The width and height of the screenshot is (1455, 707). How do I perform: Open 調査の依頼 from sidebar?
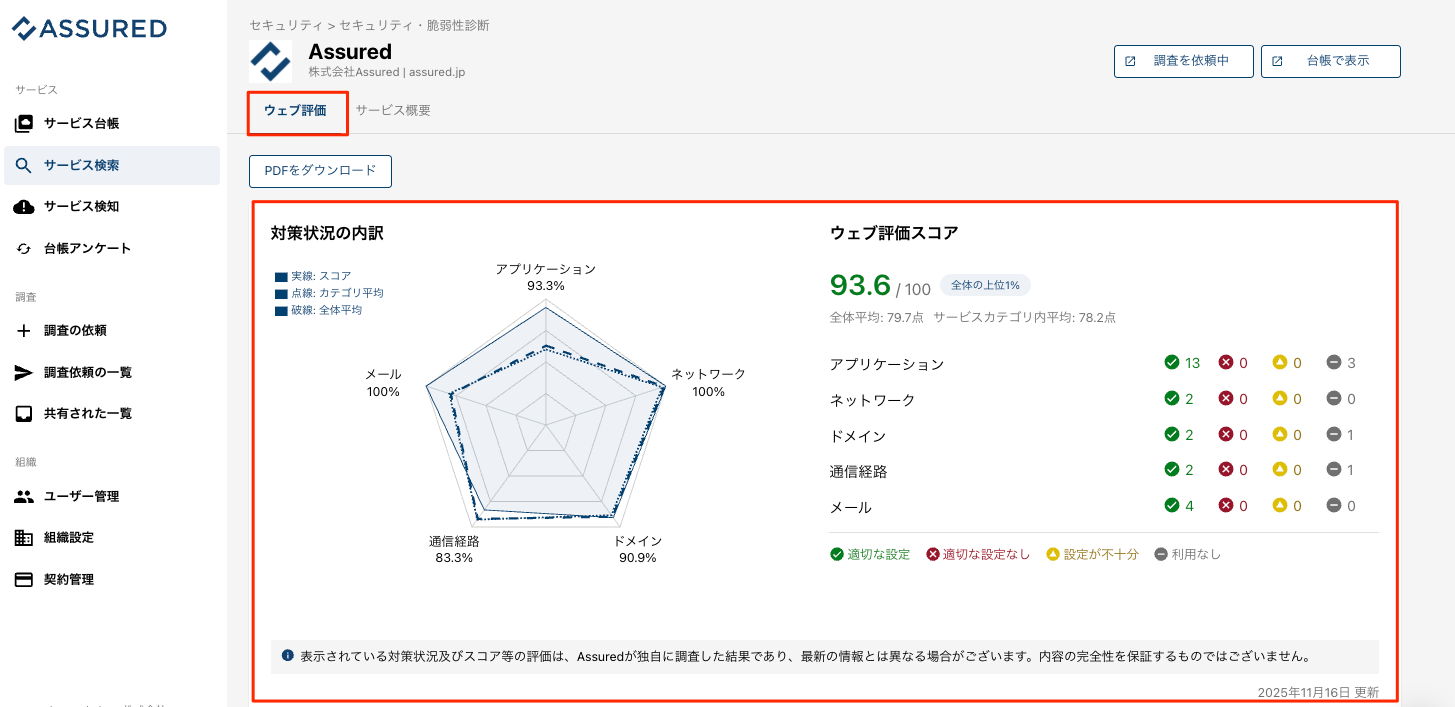coord(112,331)
